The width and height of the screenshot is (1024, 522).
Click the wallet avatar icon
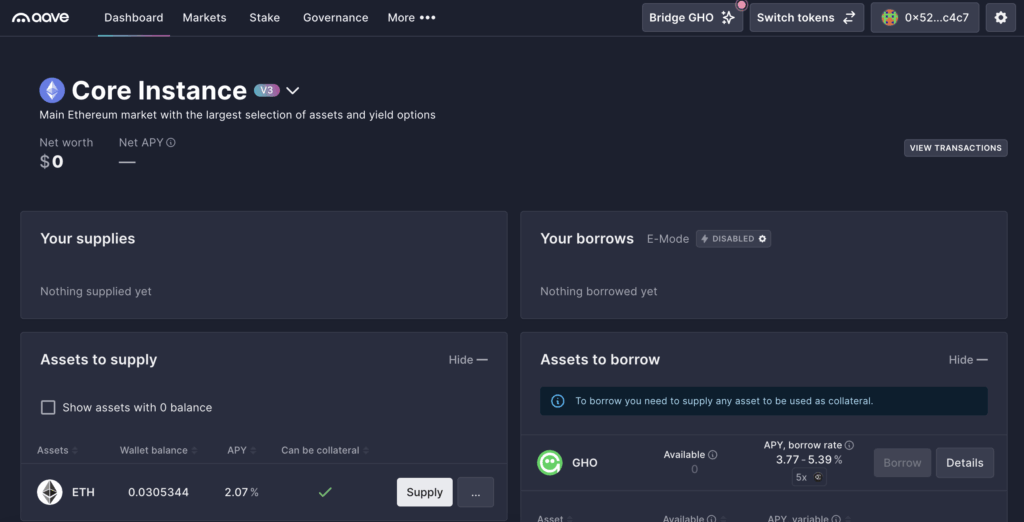coord(889,18)
